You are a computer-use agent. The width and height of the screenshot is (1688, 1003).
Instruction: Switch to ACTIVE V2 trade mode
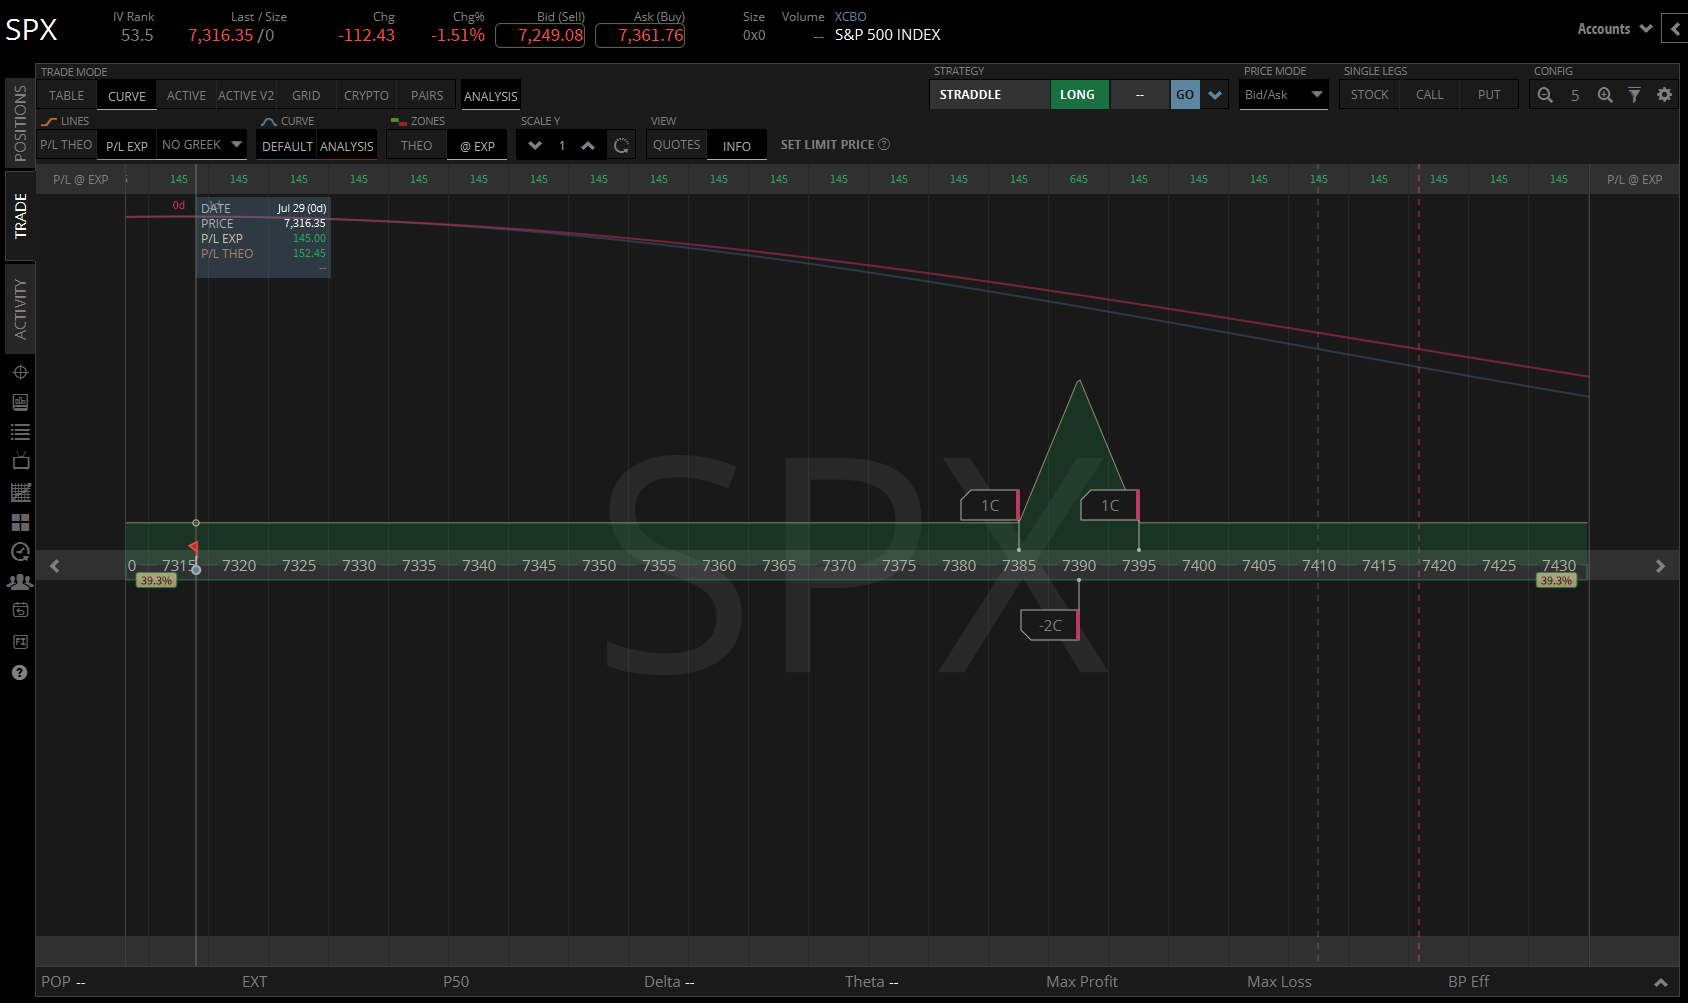coord(246,95)
